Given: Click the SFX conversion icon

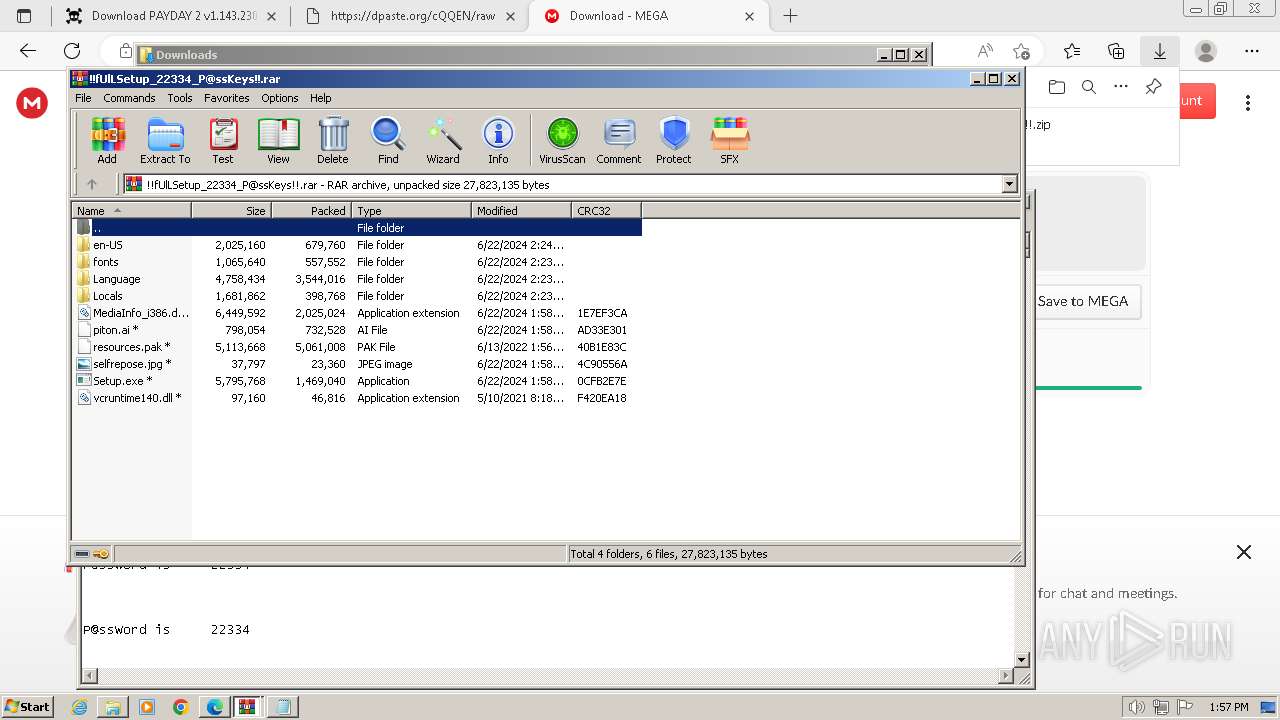Looking at the screenshot, I should click(x=730, y=140).
